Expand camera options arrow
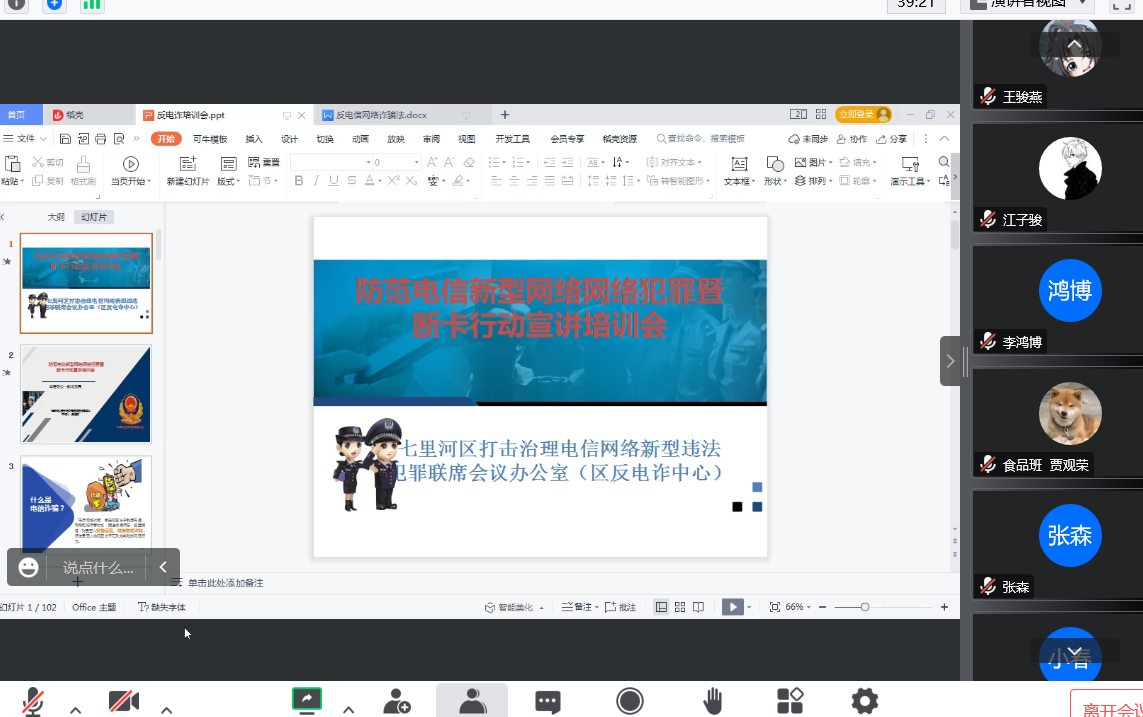Viewport: 1143px width, 717px height. [167, 709]
